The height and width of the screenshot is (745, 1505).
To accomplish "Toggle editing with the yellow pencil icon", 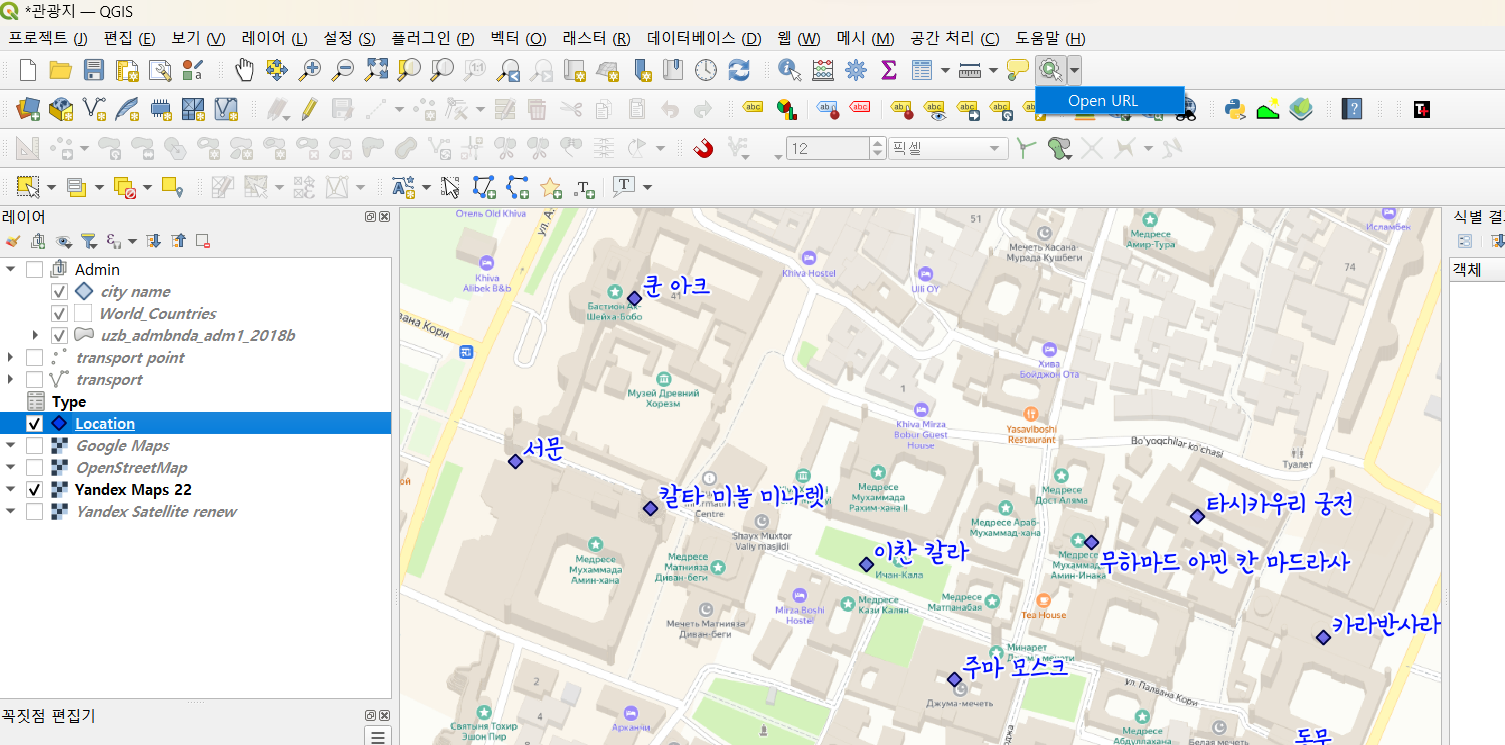I will click(309, 109).
